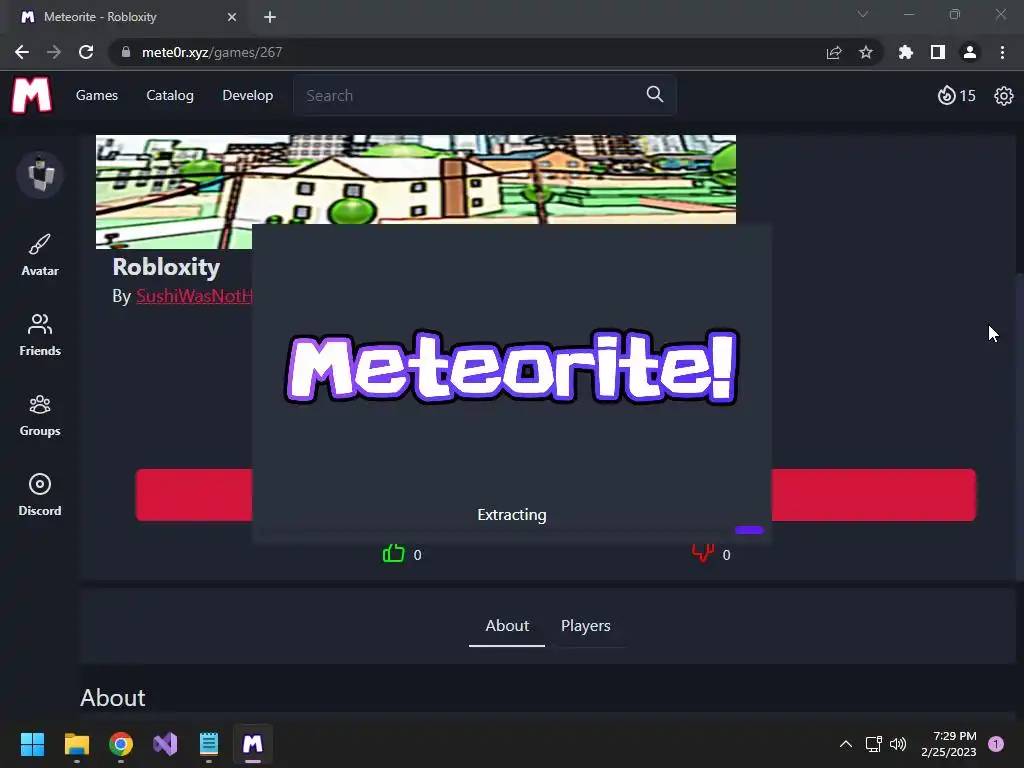1024x768 pixels.
Task: Click the purple Extracting progress bar
Action: tap(749, 530)
